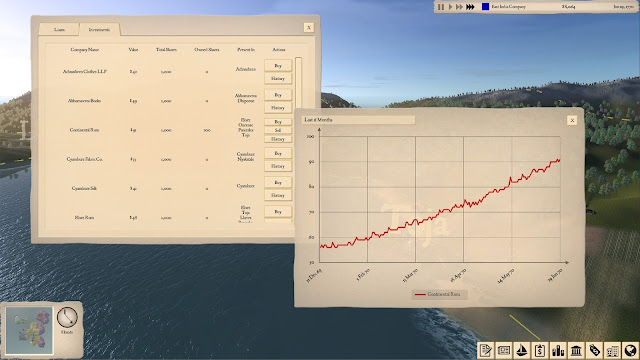Open the bank building icon
This screenshot has width=640, height=360.
pyautogui.click(x=576, y=350)
